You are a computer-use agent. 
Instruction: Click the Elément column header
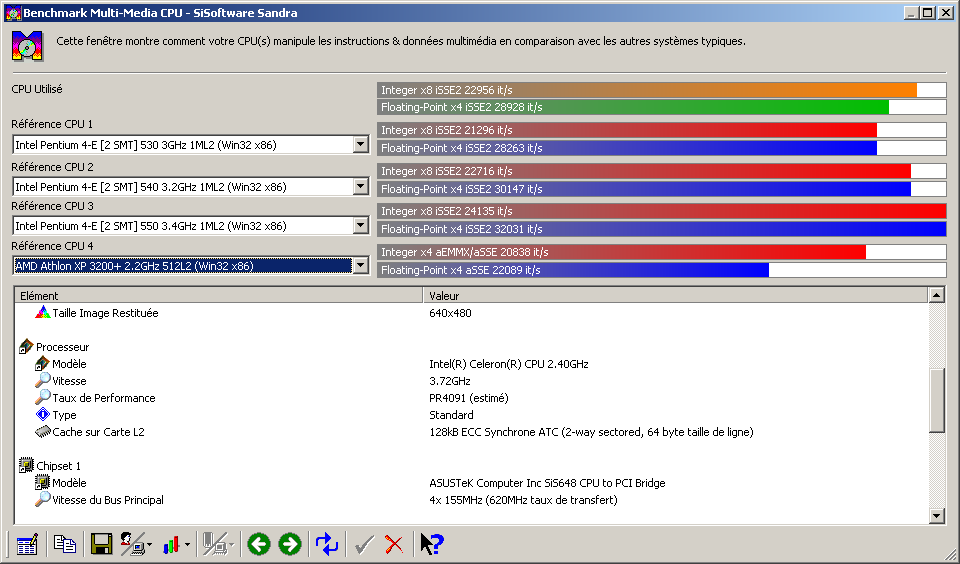point(219,295)
